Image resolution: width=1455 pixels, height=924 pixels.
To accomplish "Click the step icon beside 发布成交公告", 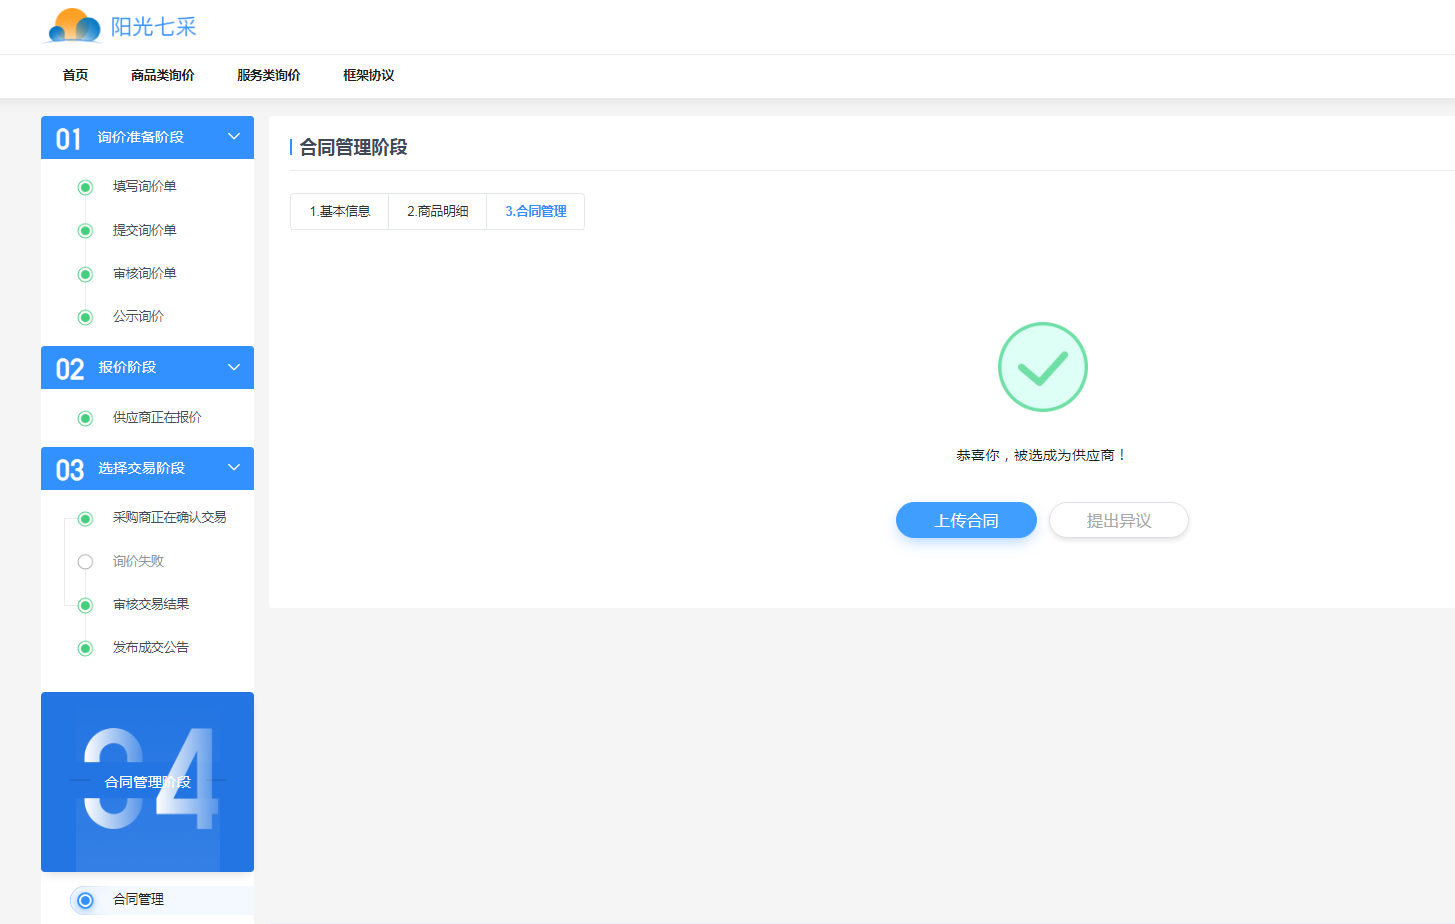I will click(x=85, y=648).
